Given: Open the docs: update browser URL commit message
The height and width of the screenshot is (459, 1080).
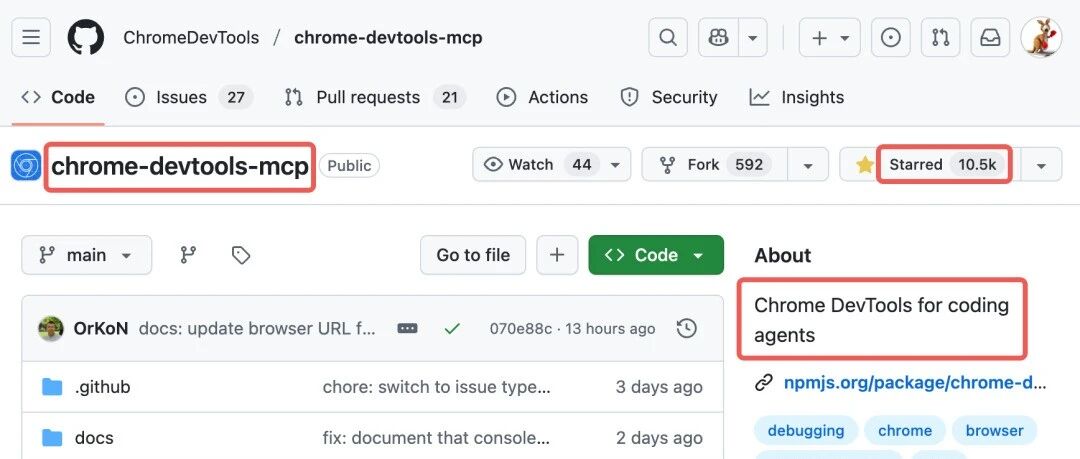Looking at the screenshot, I should pos(257,329).
